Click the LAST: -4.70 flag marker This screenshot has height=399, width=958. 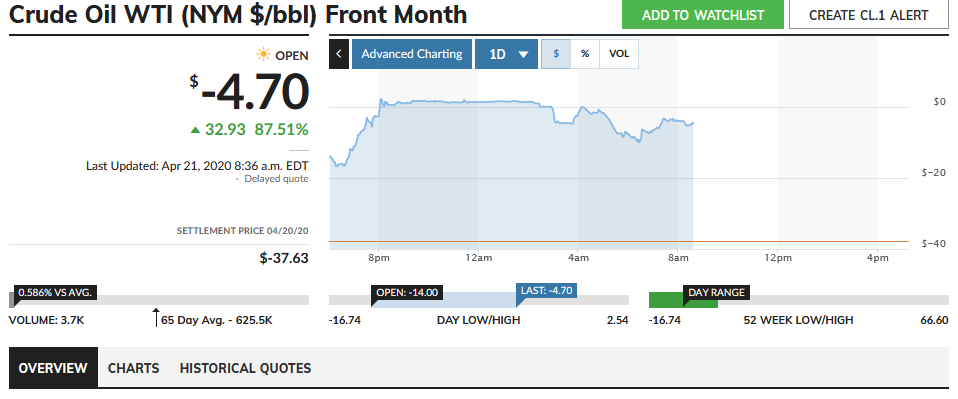coord(547,291)
